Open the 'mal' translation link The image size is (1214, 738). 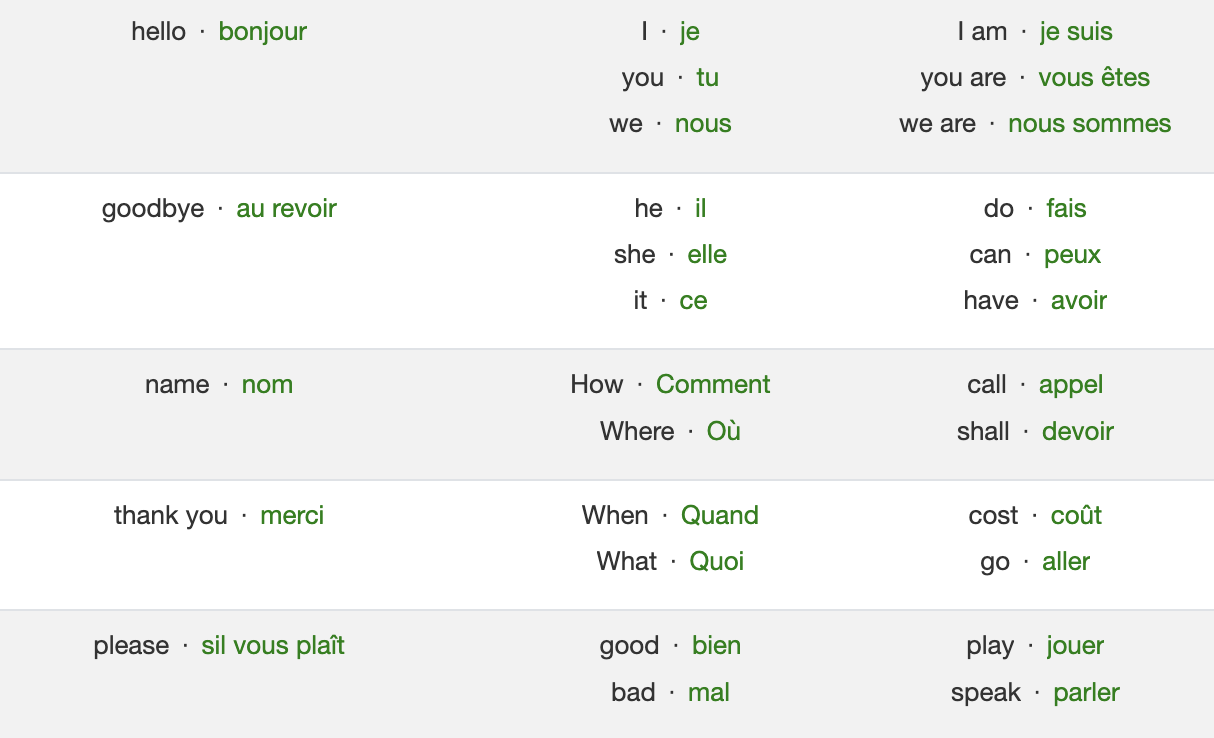click(x=708, y=693)
